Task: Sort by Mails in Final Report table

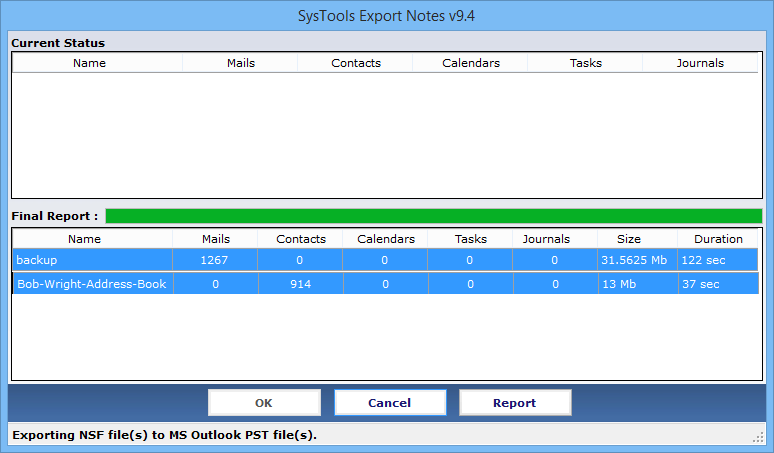Action: click(216, 239)
